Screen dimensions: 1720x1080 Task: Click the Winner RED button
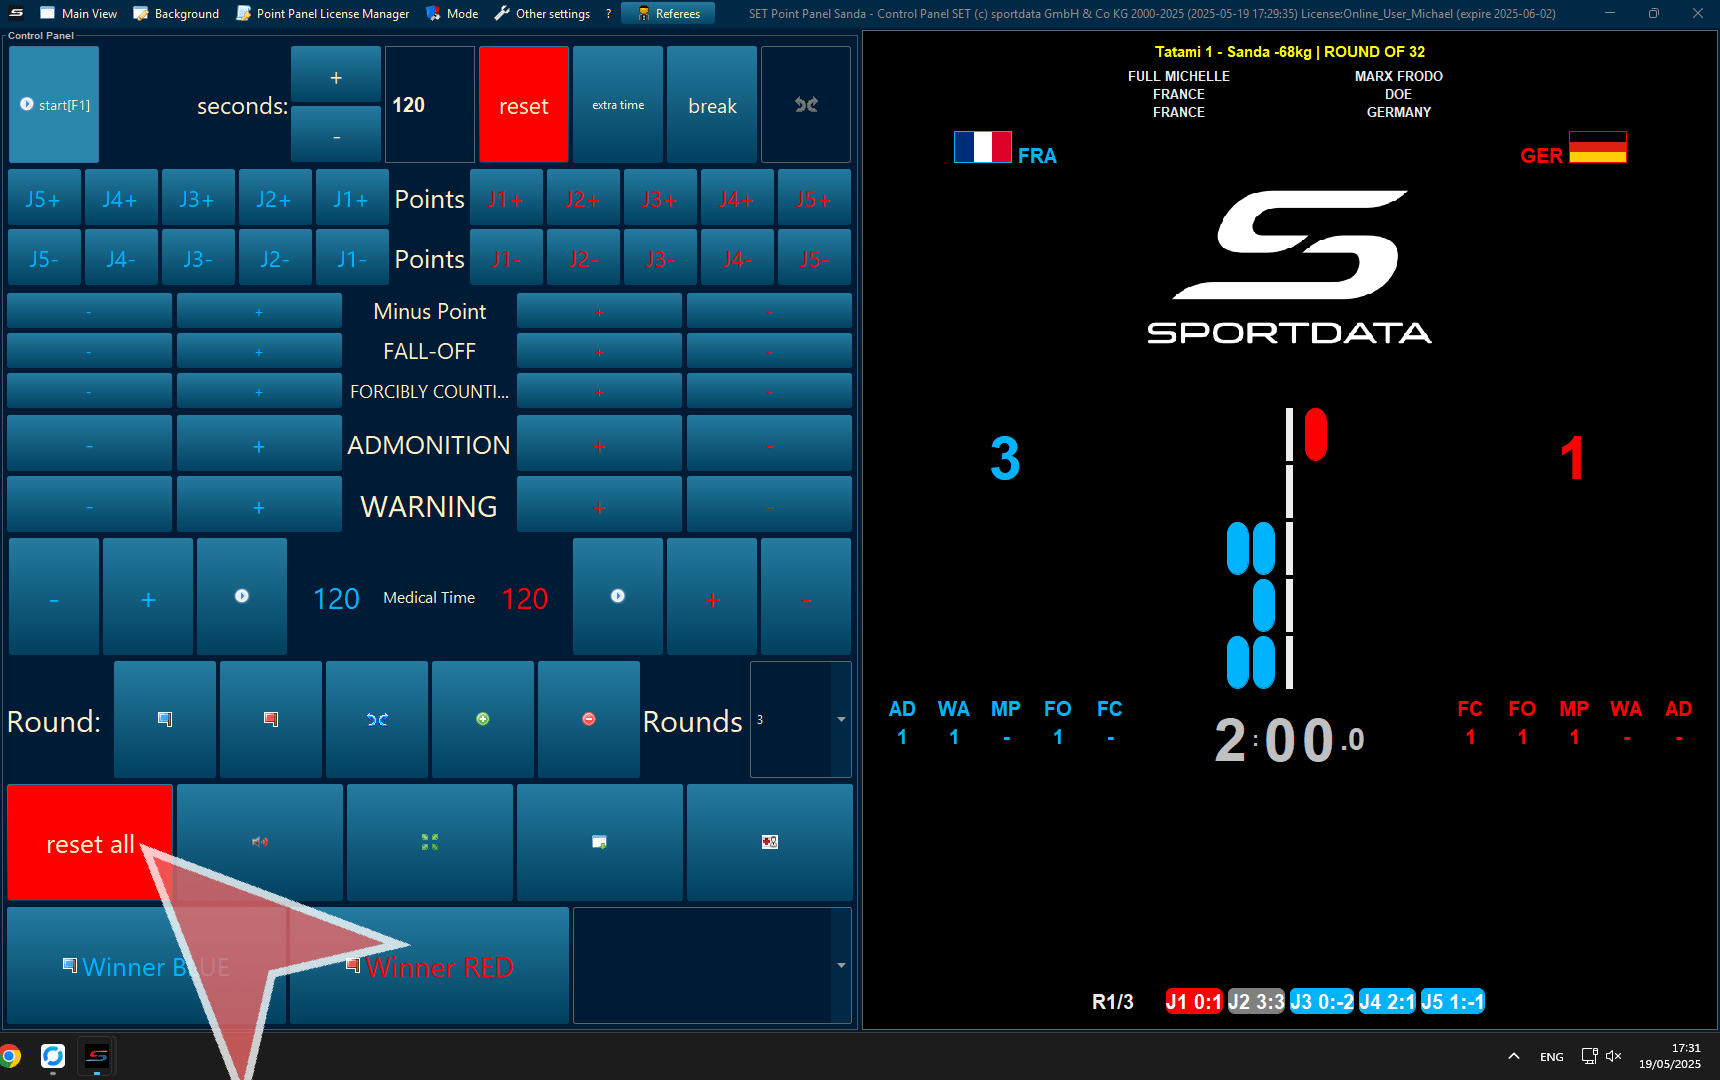point(430,966)
